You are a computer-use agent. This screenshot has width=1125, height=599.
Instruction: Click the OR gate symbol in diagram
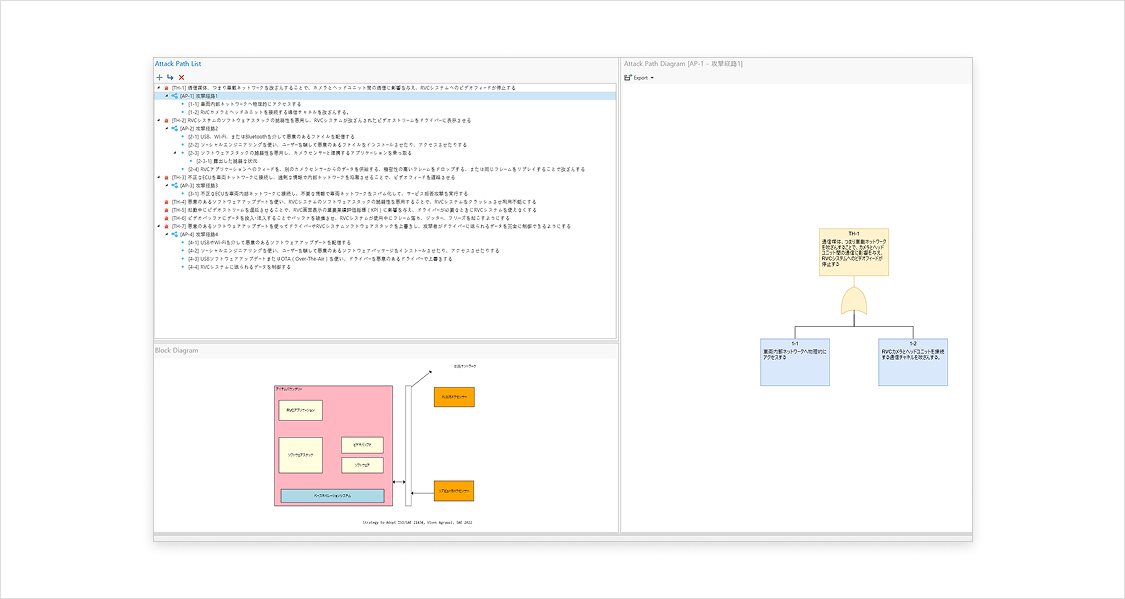[x=854, y=301]
